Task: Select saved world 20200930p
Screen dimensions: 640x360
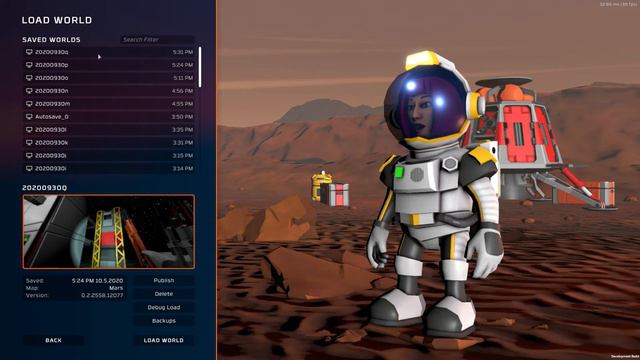Action: pos(109,65)
